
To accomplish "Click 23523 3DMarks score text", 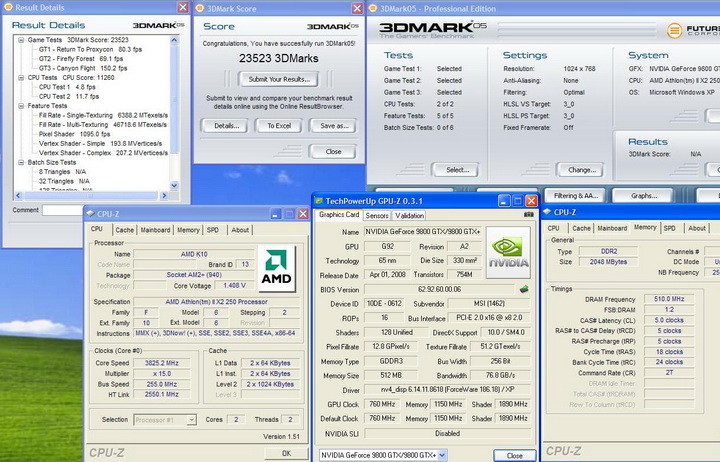I will pyautogui.click(x=279, y=58).
